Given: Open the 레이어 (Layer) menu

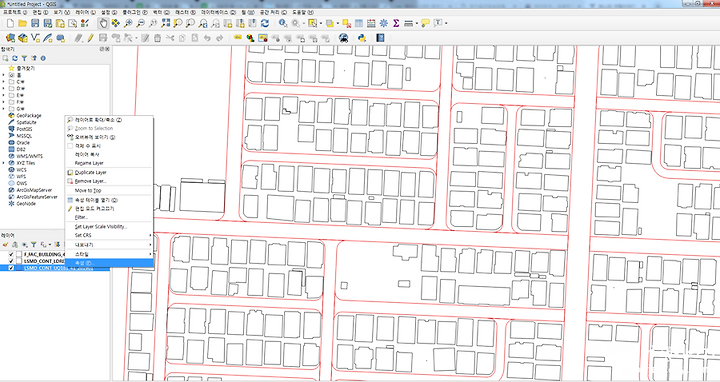Looking at the screenshot, I should (85, 12).
